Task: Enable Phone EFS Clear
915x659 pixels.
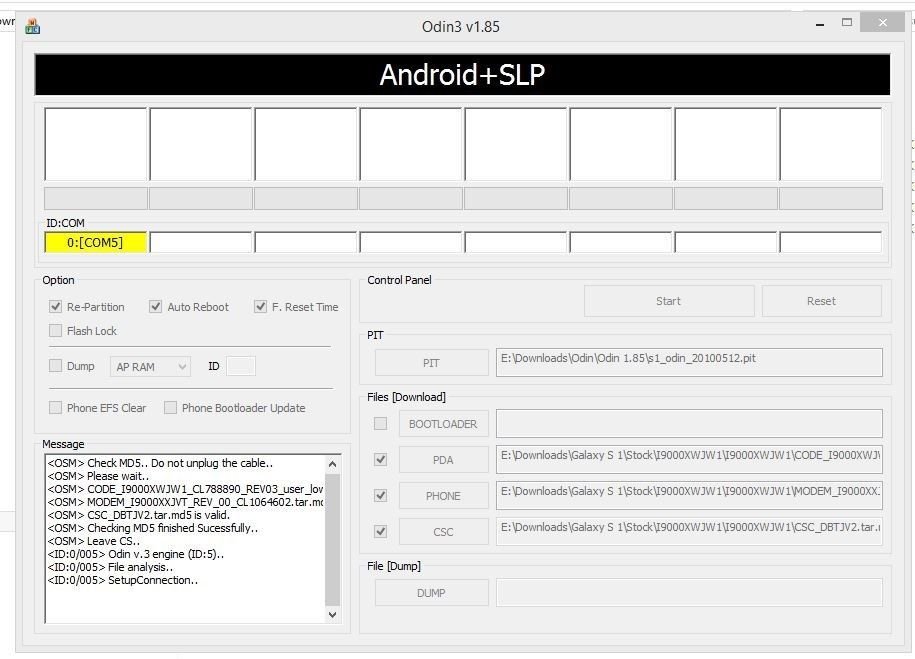Action: (55, 408)
